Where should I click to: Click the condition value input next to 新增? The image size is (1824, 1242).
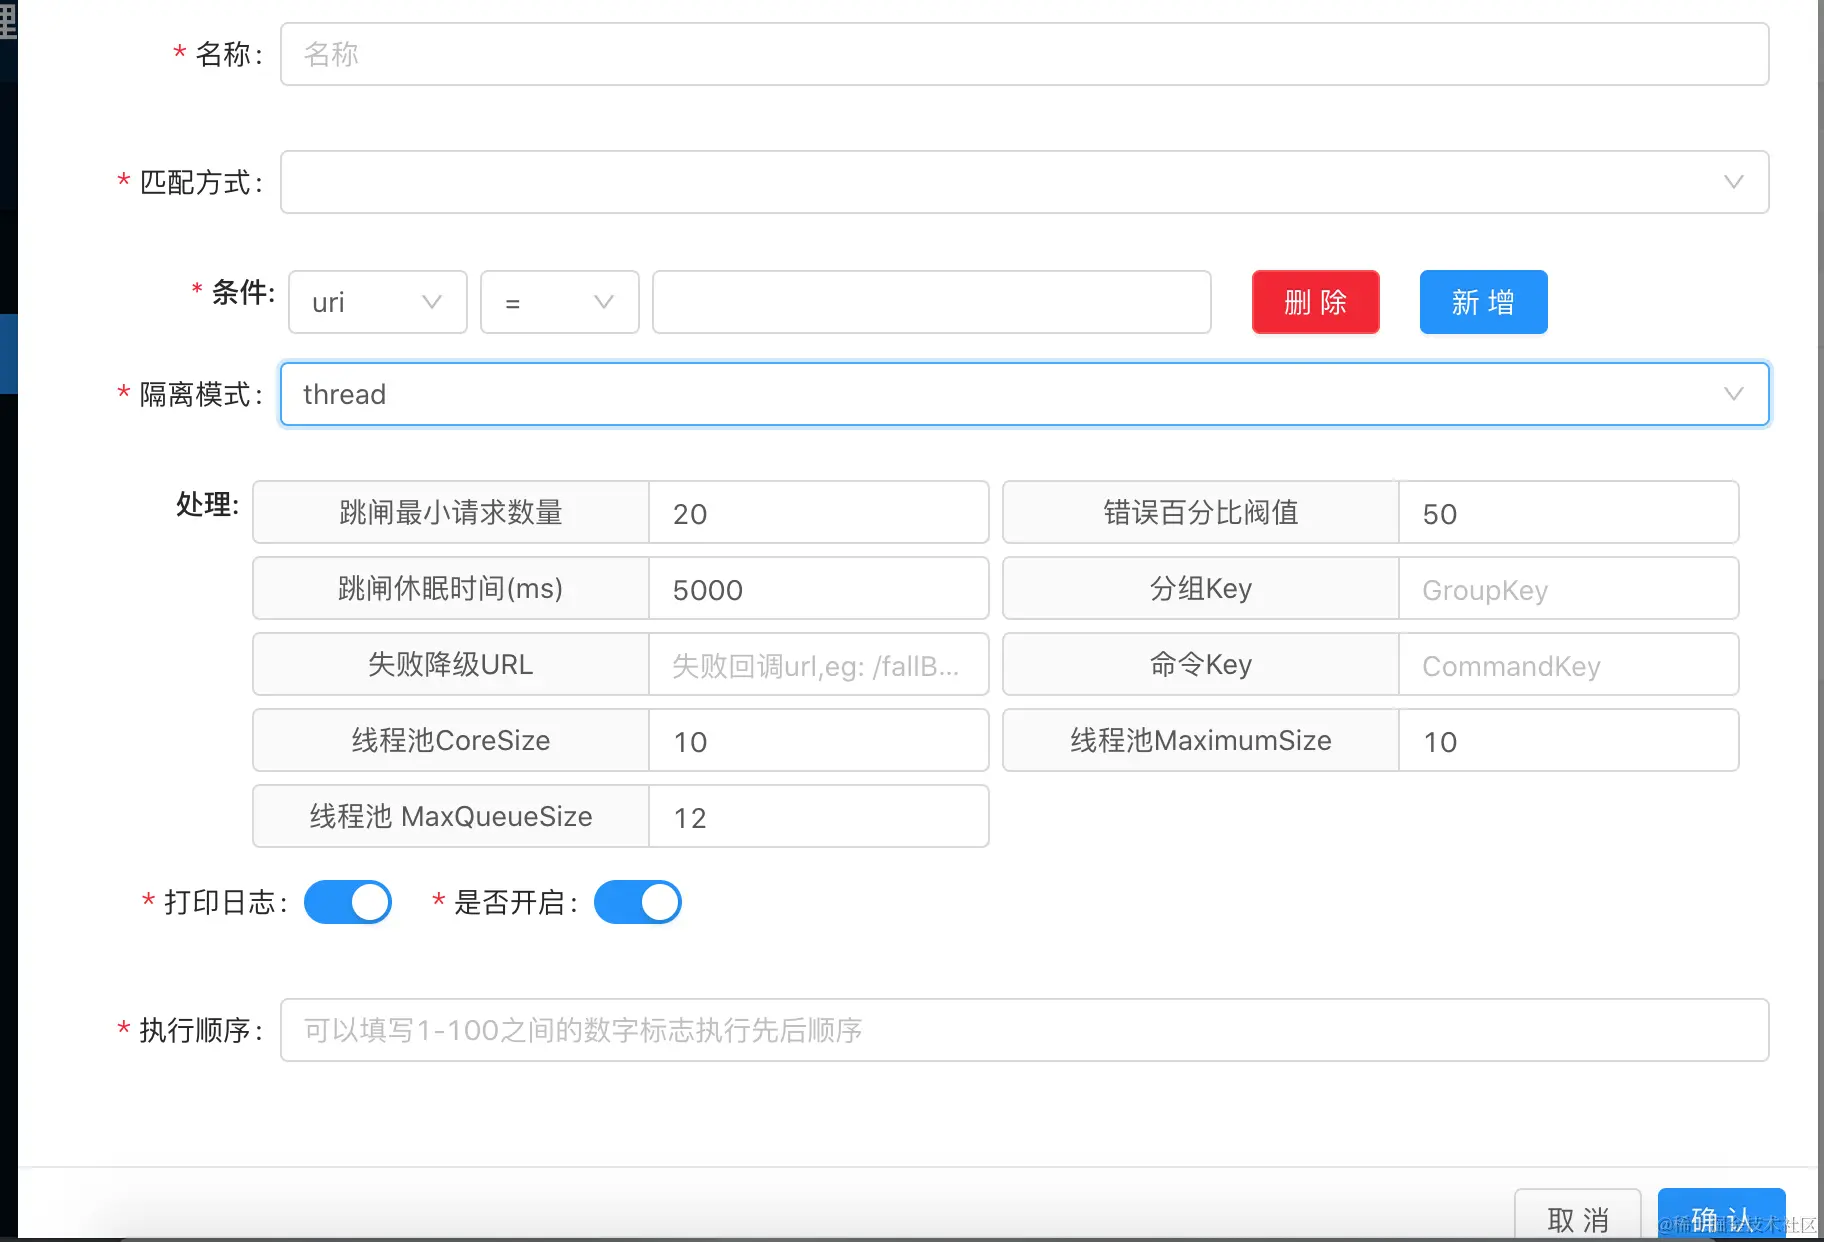pyautogui.click(x=931, y=302)
